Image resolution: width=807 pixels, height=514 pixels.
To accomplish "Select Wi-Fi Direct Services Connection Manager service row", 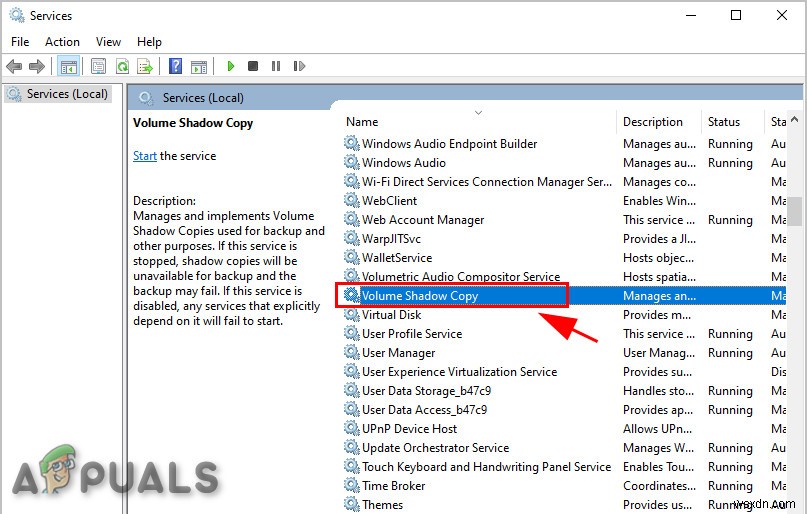I will pos(564,182).
